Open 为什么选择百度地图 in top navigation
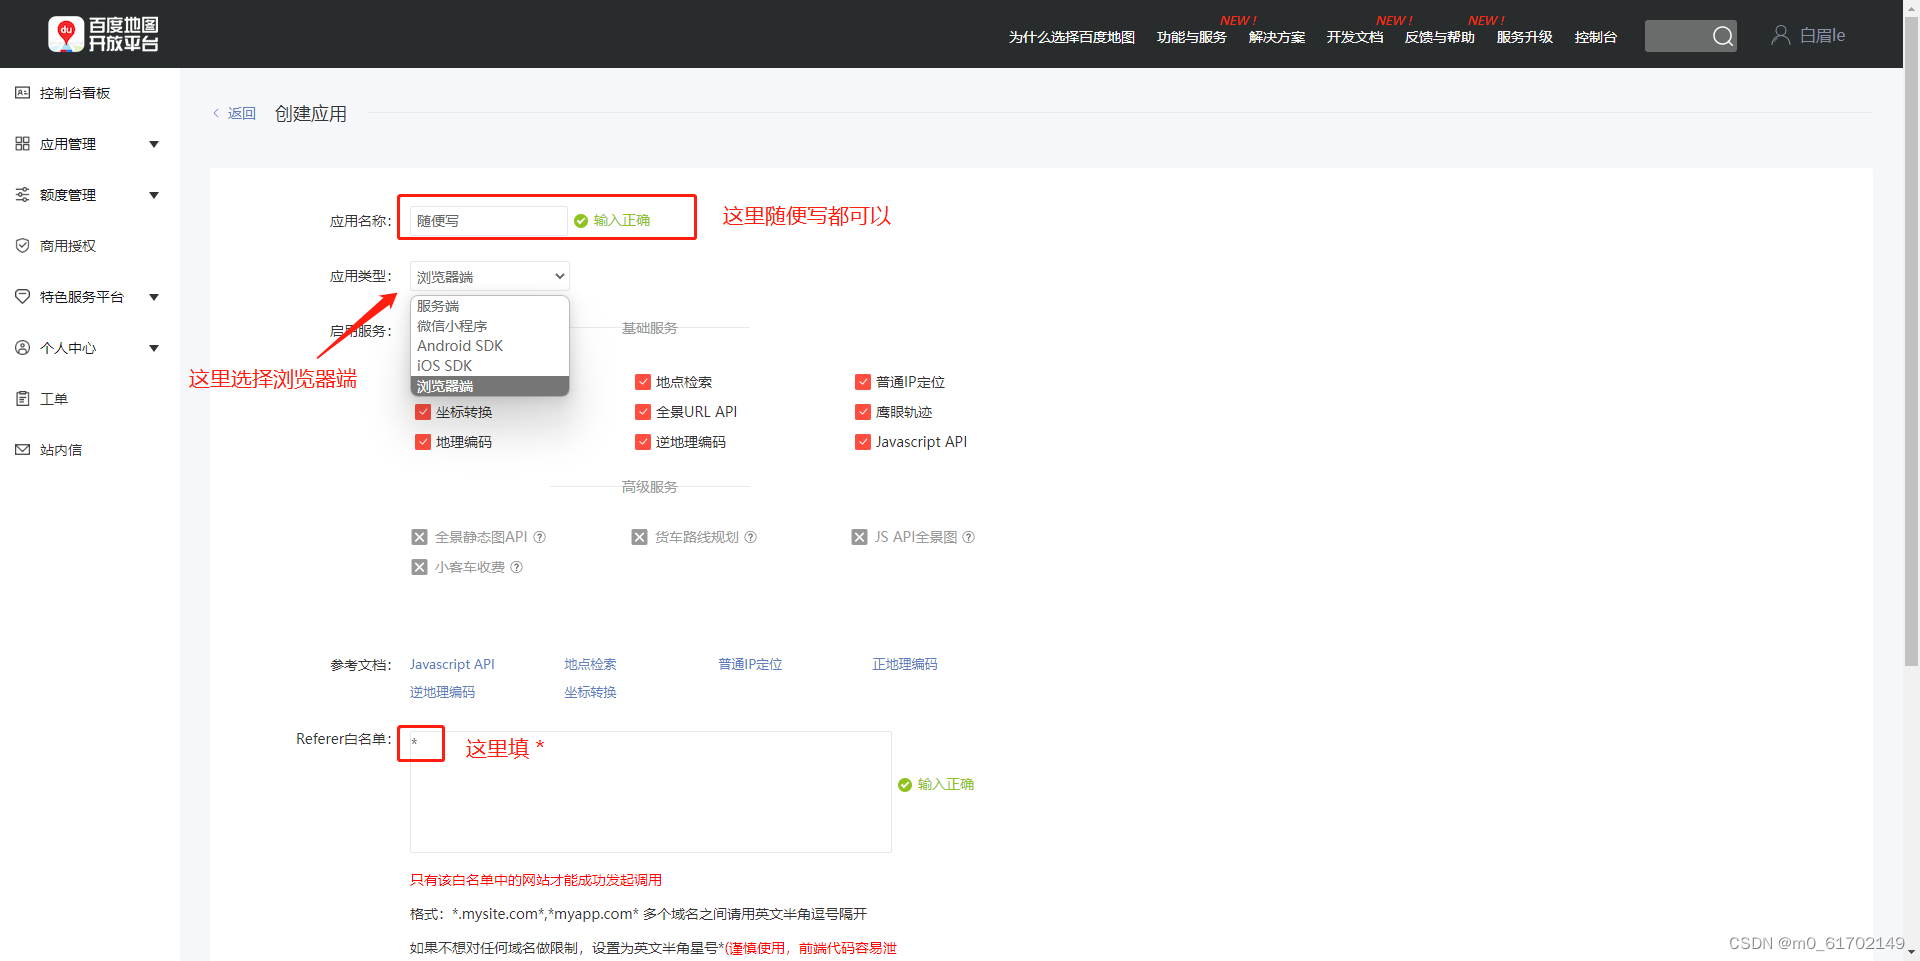The width and height of the screenshot is (1920, 961). pos(1072,37)
